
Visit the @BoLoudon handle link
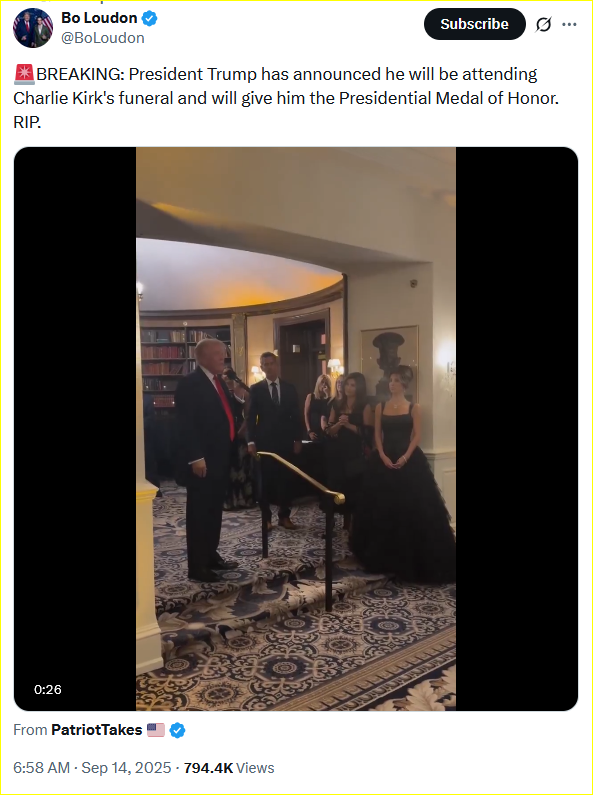tap(103, 38)
